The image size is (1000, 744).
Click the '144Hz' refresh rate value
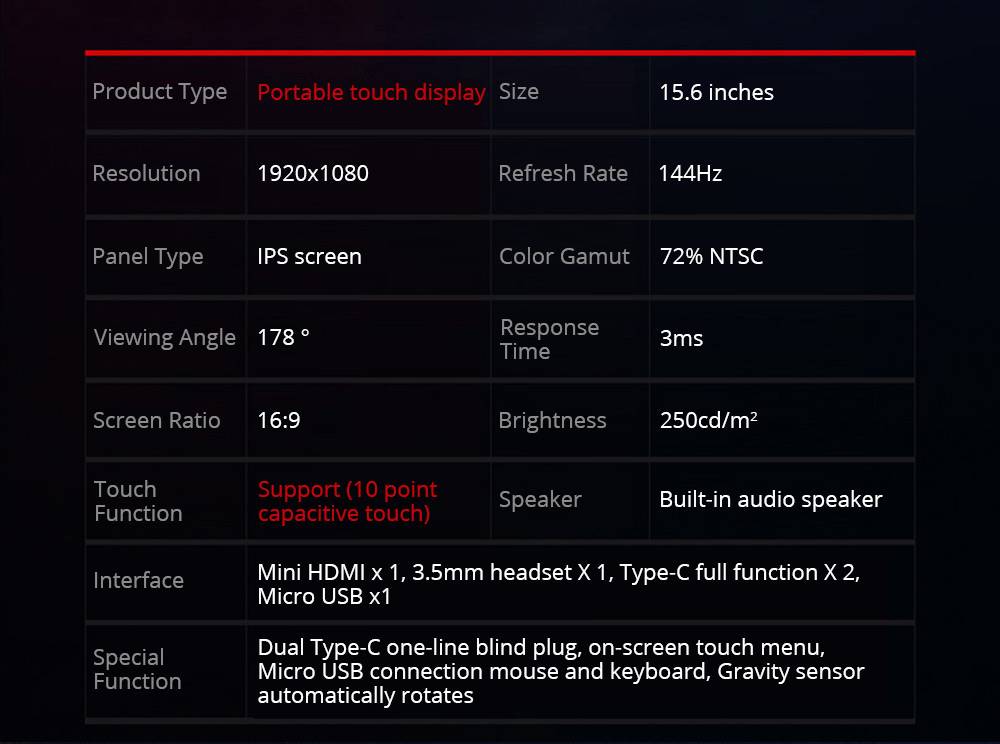click(690, 173)
